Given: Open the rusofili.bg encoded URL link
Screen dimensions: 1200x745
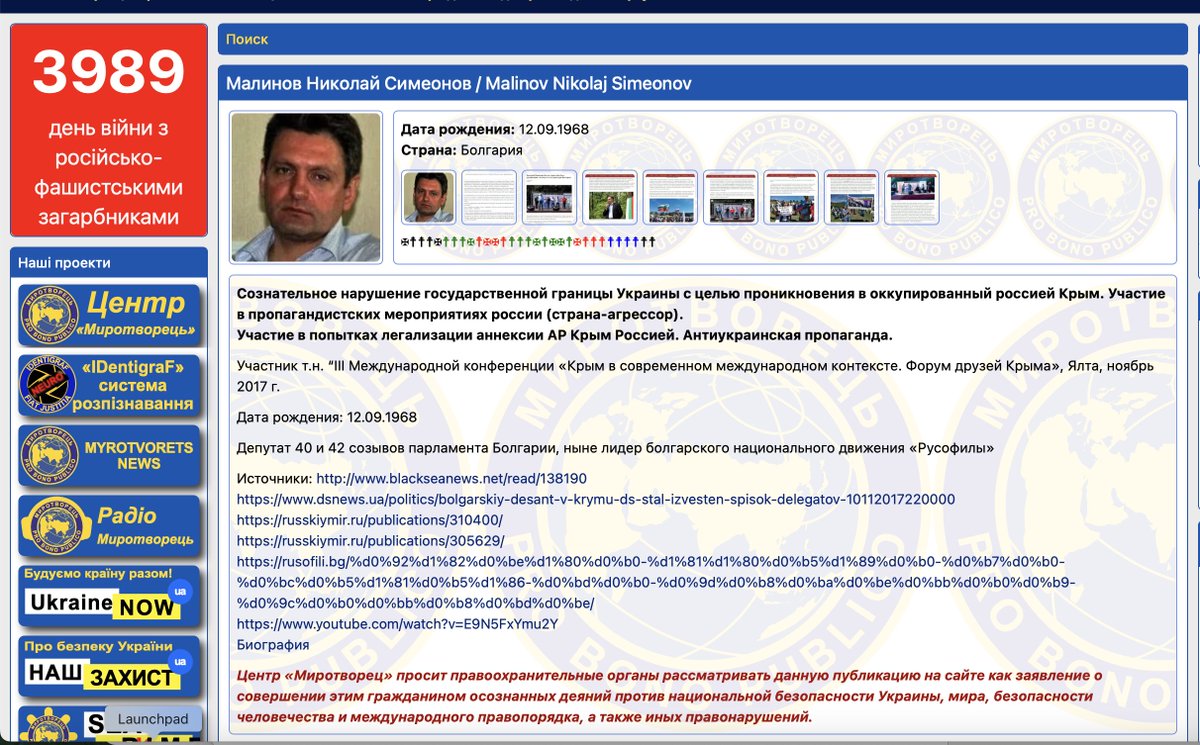Looking at the screenshot, I should tap(656, 582).
